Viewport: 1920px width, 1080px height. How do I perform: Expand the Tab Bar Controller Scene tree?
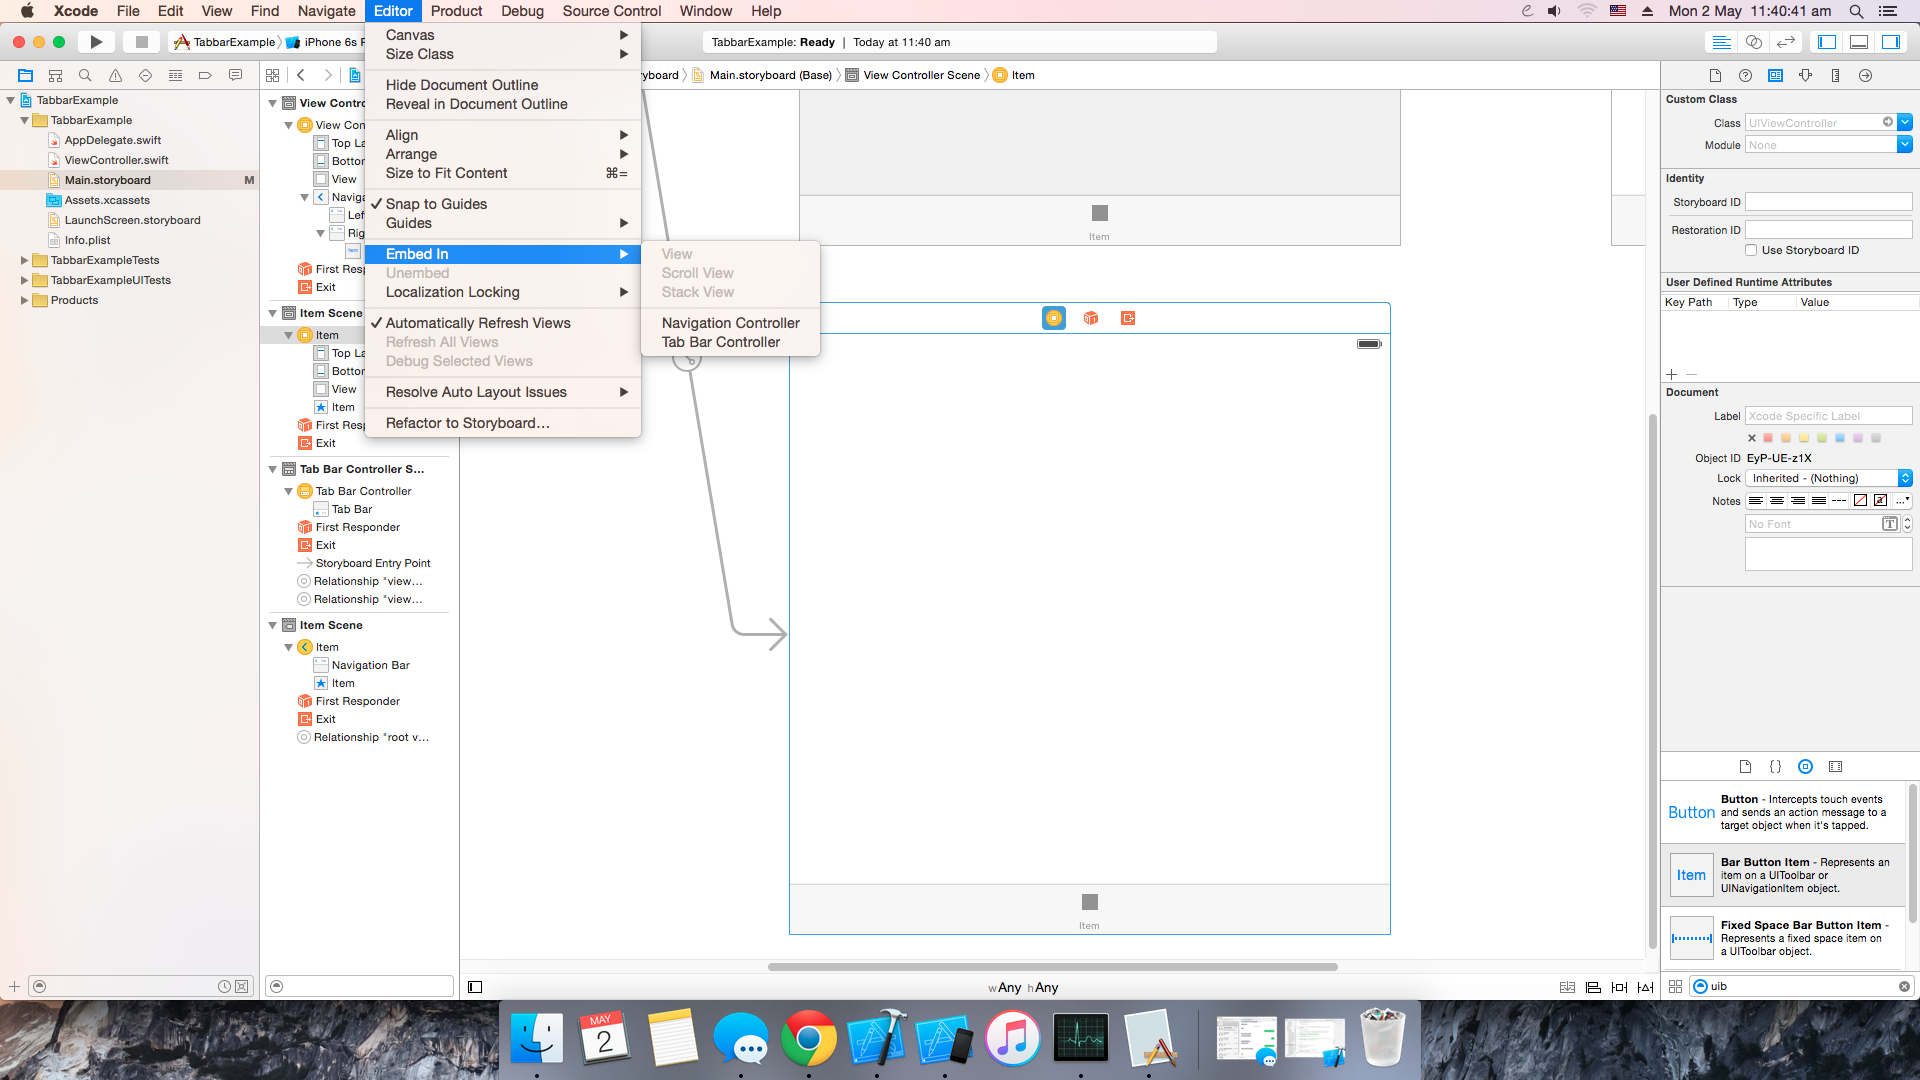pos(273,468)
